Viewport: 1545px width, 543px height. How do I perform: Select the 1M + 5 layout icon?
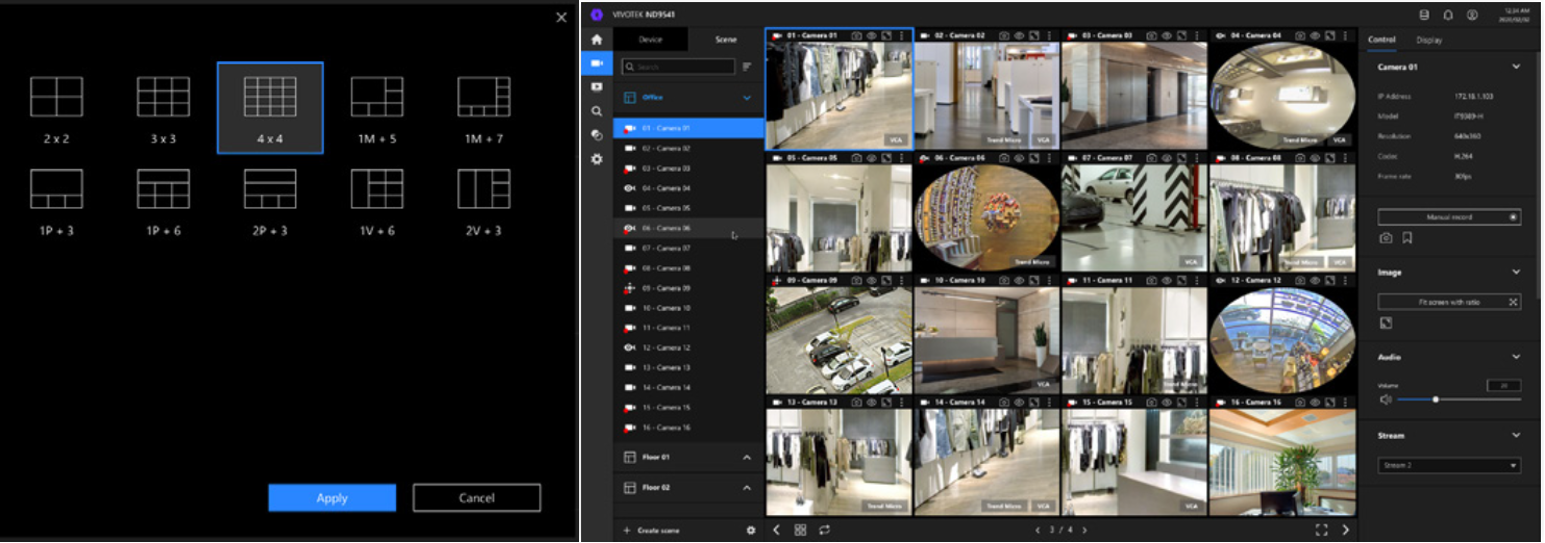coord(377,97)
